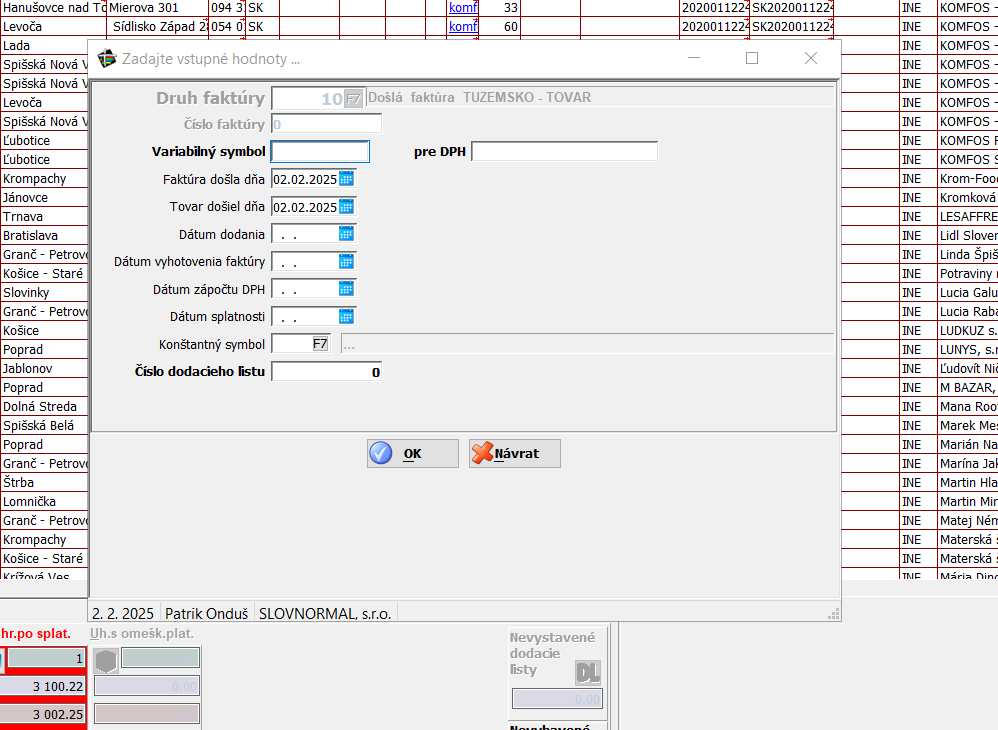This screenshot has width=998, height=730.
Task: Open calendar picker for Faktúra došla dňa
Action: pos(346,179)
